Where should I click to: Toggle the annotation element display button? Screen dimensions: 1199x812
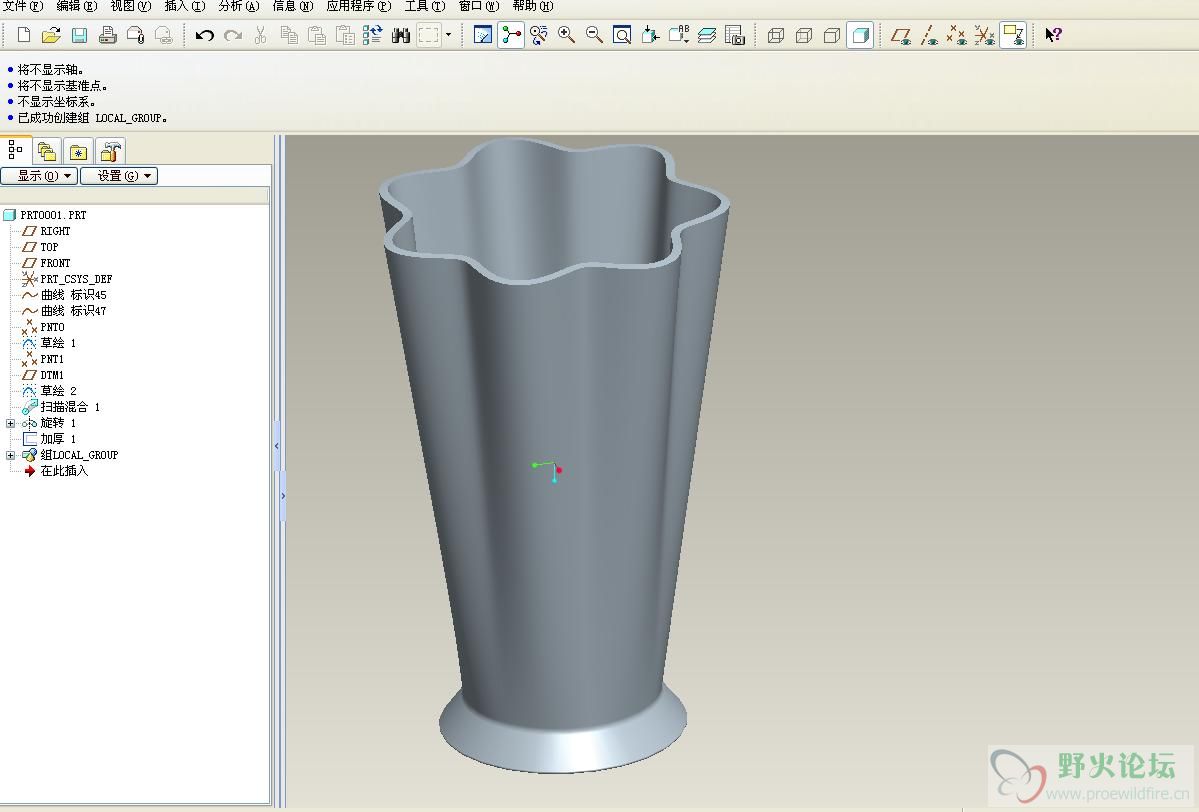tap(1013, 34)
